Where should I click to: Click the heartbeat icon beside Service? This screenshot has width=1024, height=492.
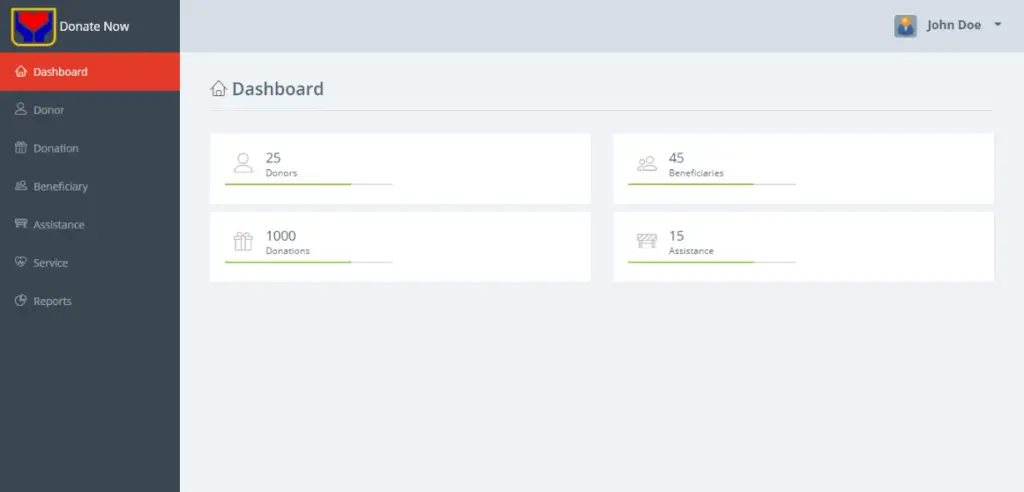tap(21, 262)
